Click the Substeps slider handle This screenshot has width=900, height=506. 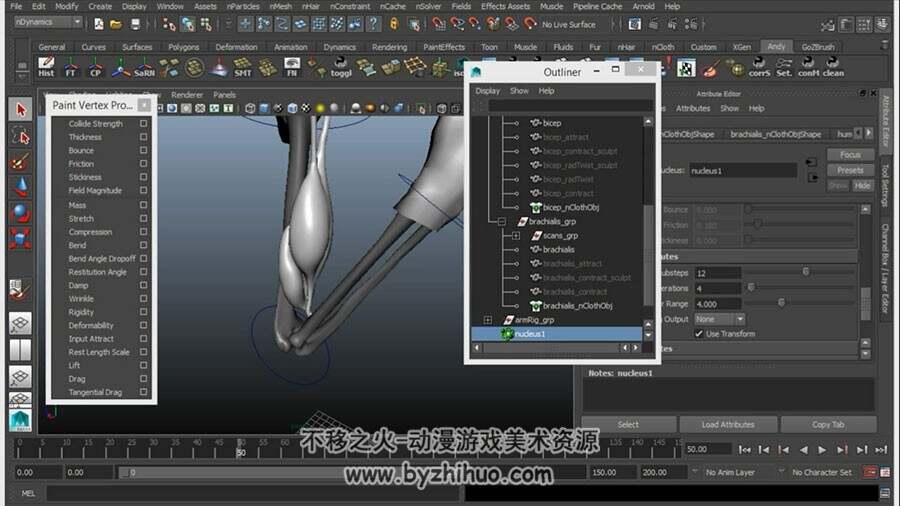coord(806,271)
